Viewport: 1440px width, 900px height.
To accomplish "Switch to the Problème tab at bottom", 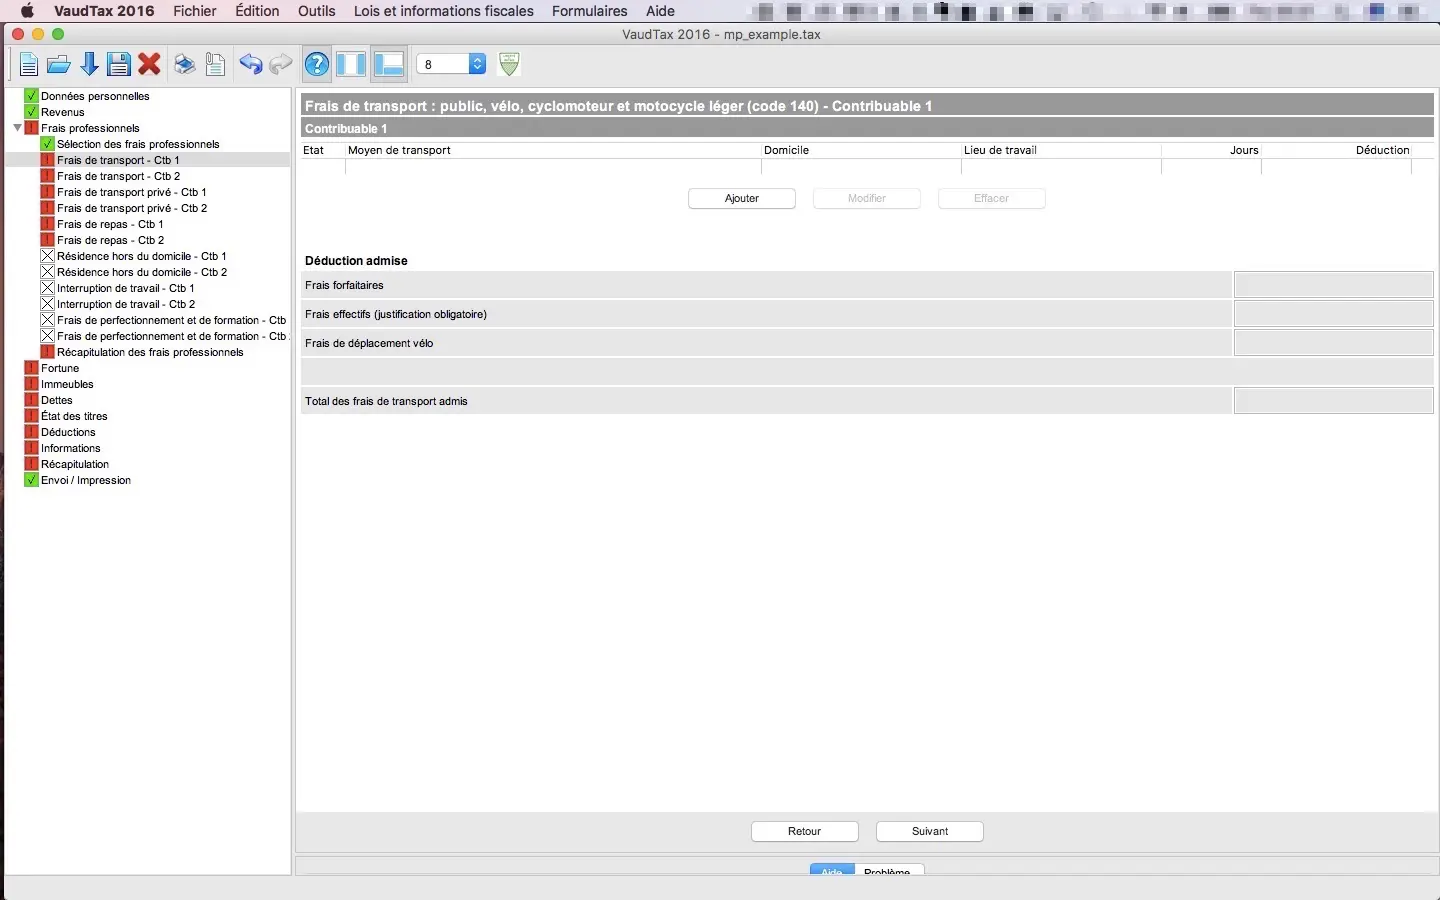I will point(888,871).
